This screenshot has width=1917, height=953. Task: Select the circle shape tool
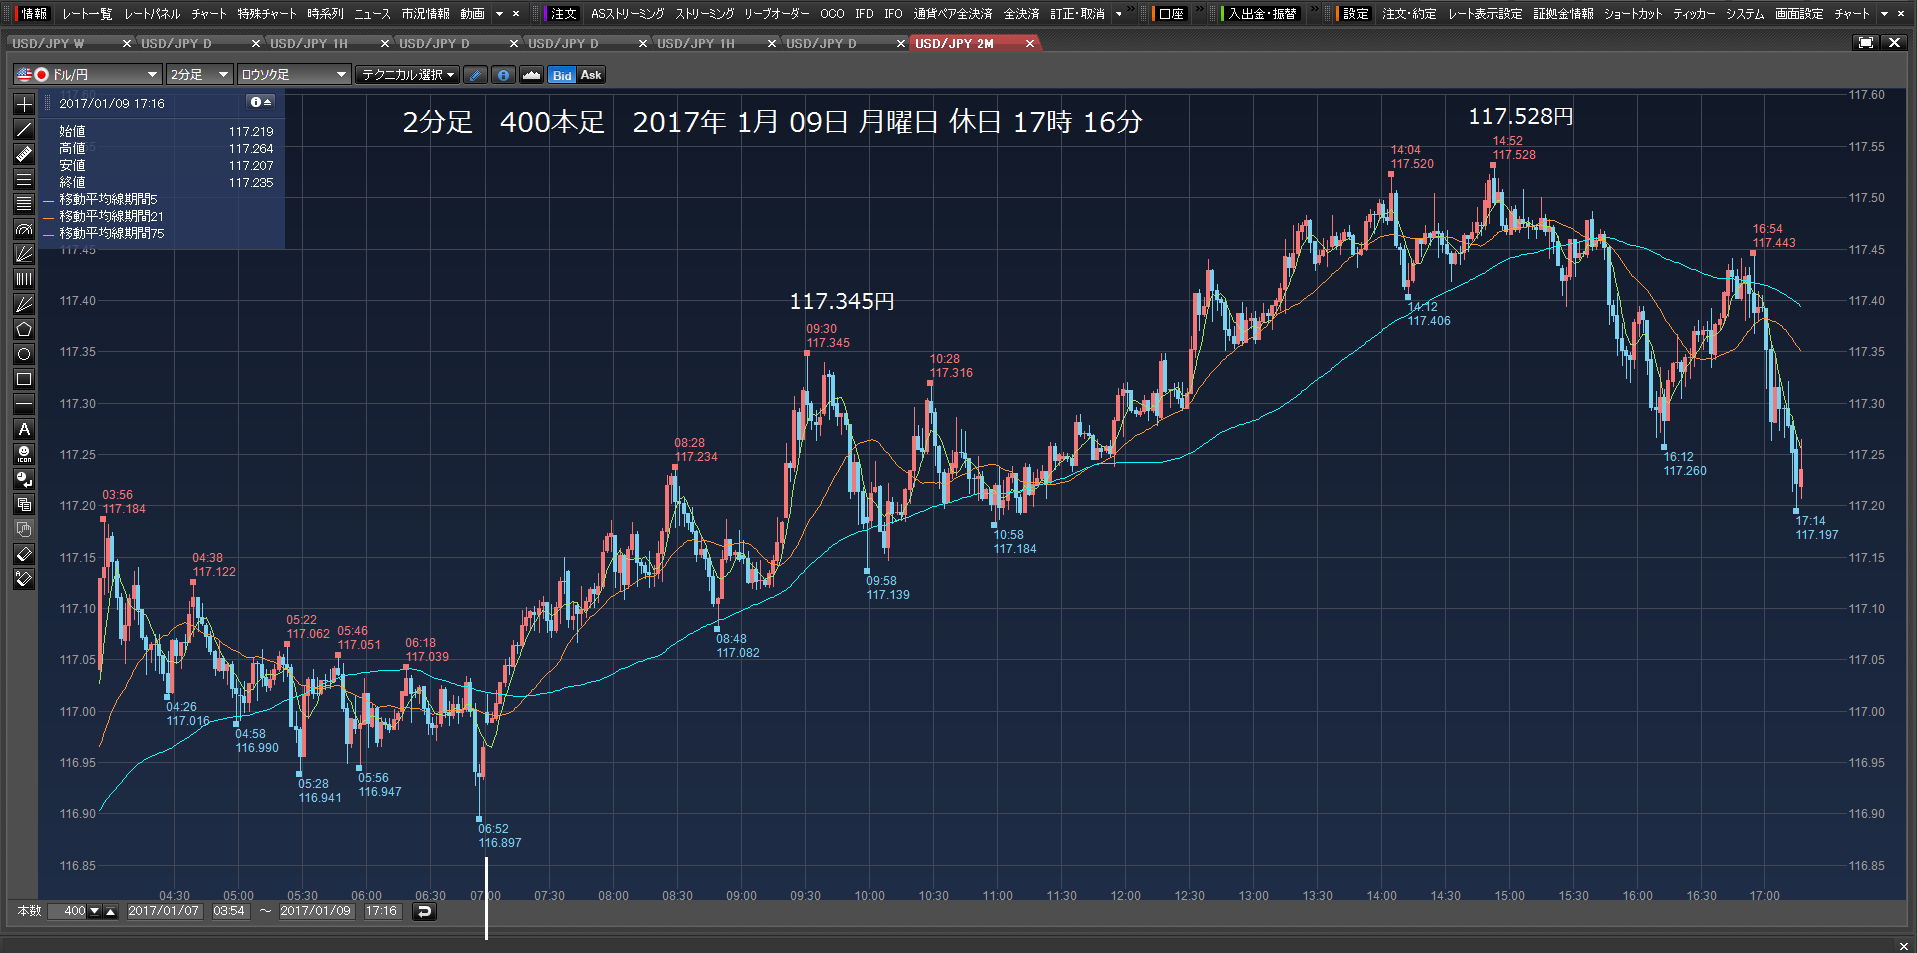(x=24, y=354)
